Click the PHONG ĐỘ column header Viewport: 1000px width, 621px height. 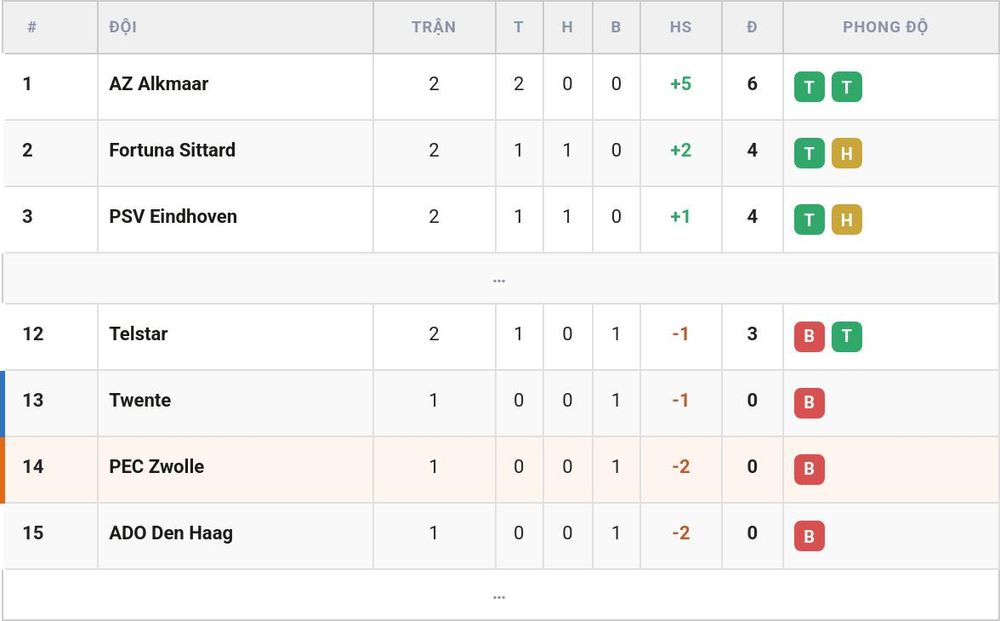pos(885,27)
